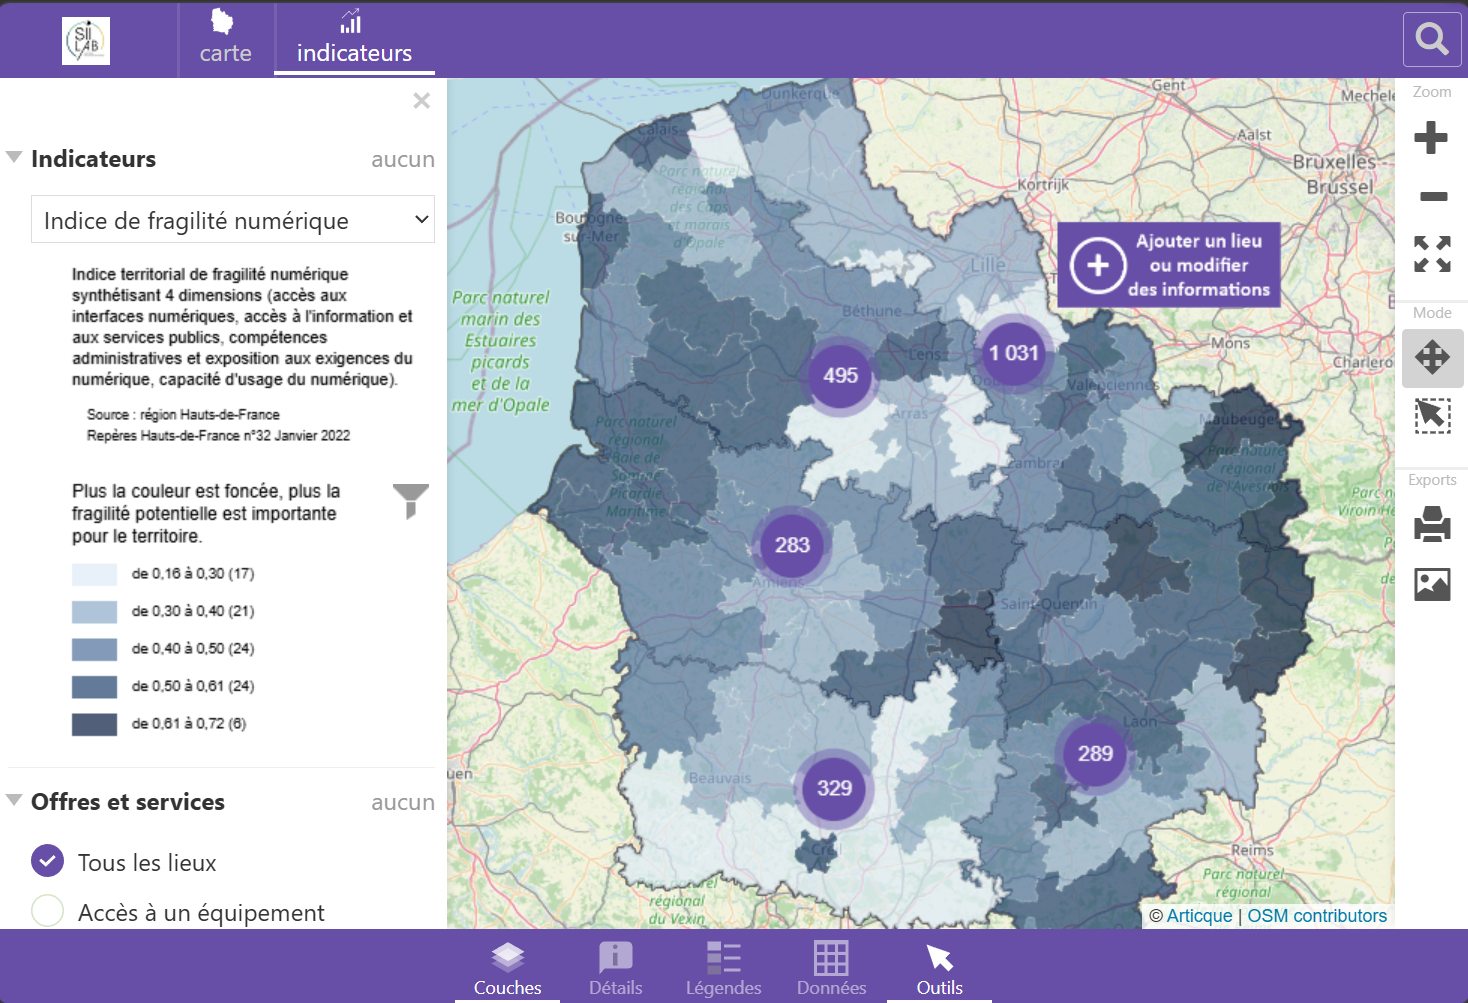Click the 'de 0,50 à 0,61 (24)' legend label
The image size is (1468, 1003).
[193, 686]
